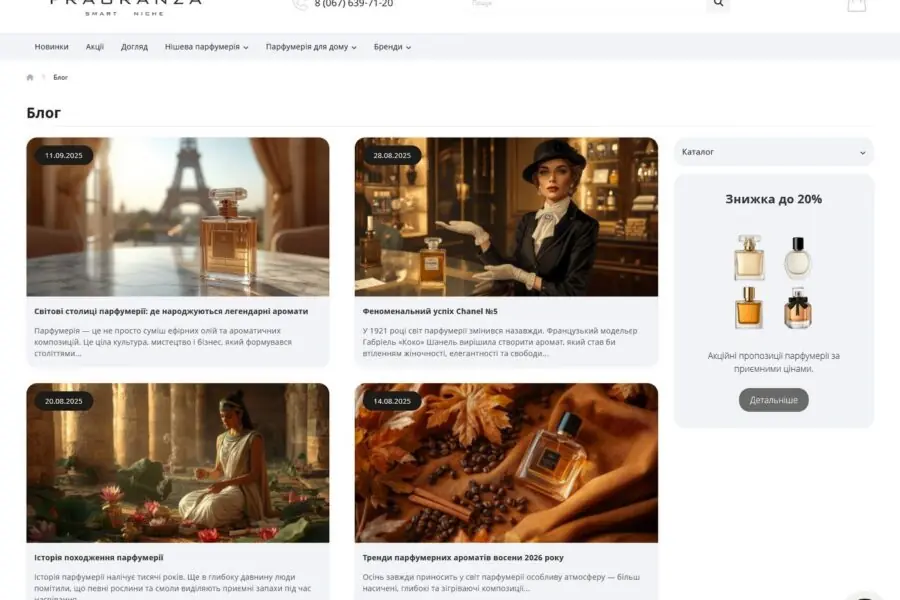Click the Eiffel Tower perfume thumbnail
This screenshot has height=600, width=900.
[x=178, y=217]
